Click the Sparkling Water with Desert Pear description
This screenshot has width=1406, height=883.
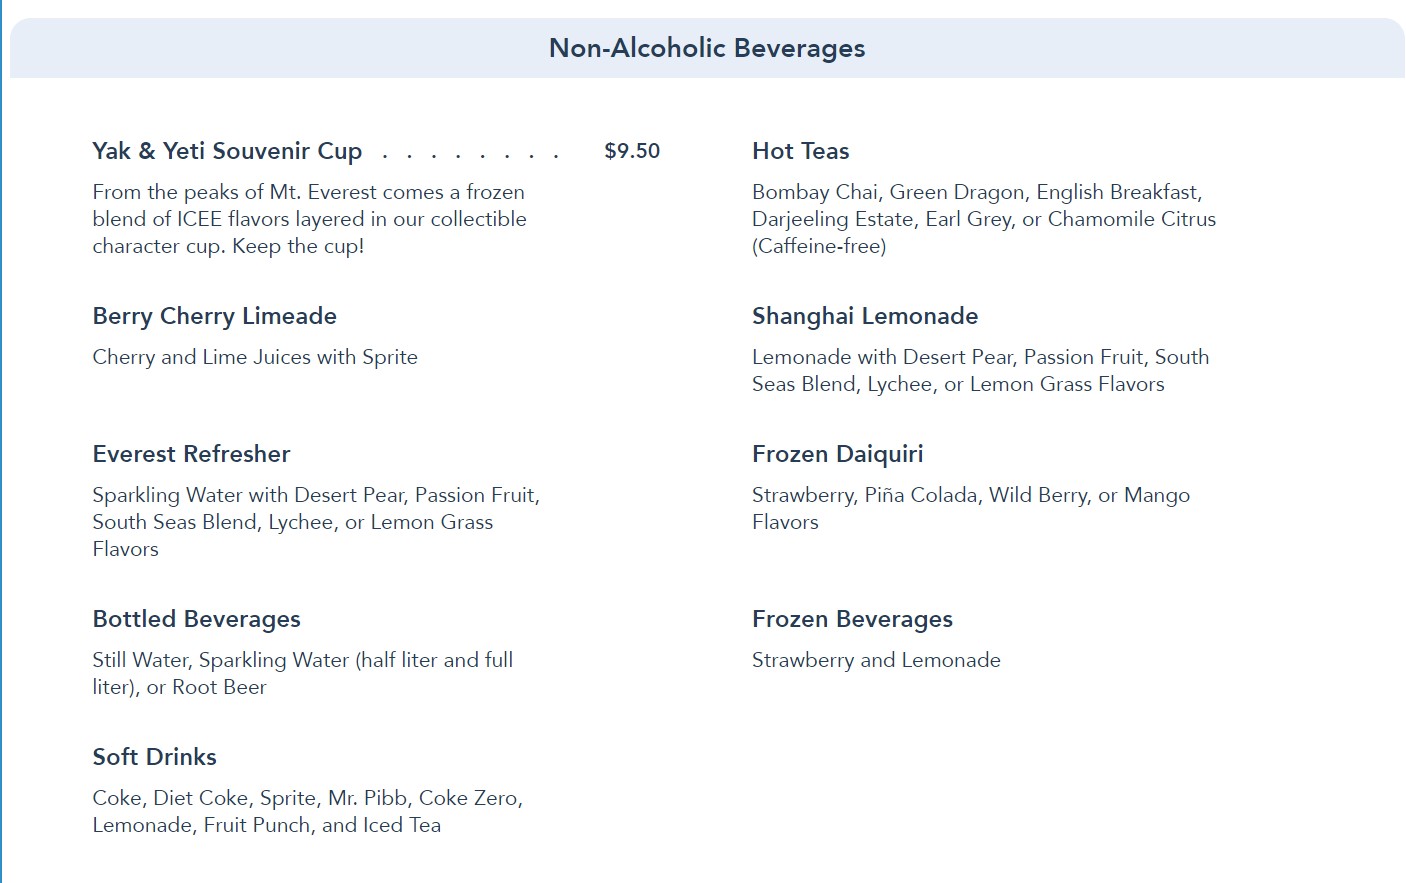pyautogui.click(x=315, y=521)
